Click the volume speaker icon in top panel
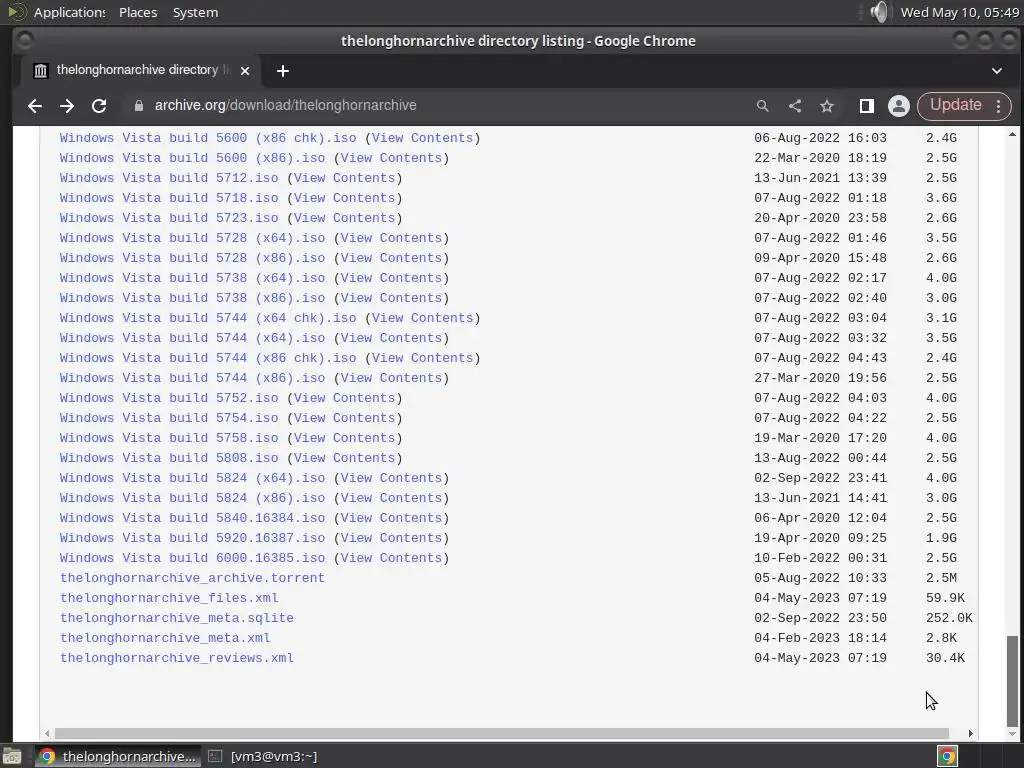This screenshot has width=1024, height=768. (879, 12)
